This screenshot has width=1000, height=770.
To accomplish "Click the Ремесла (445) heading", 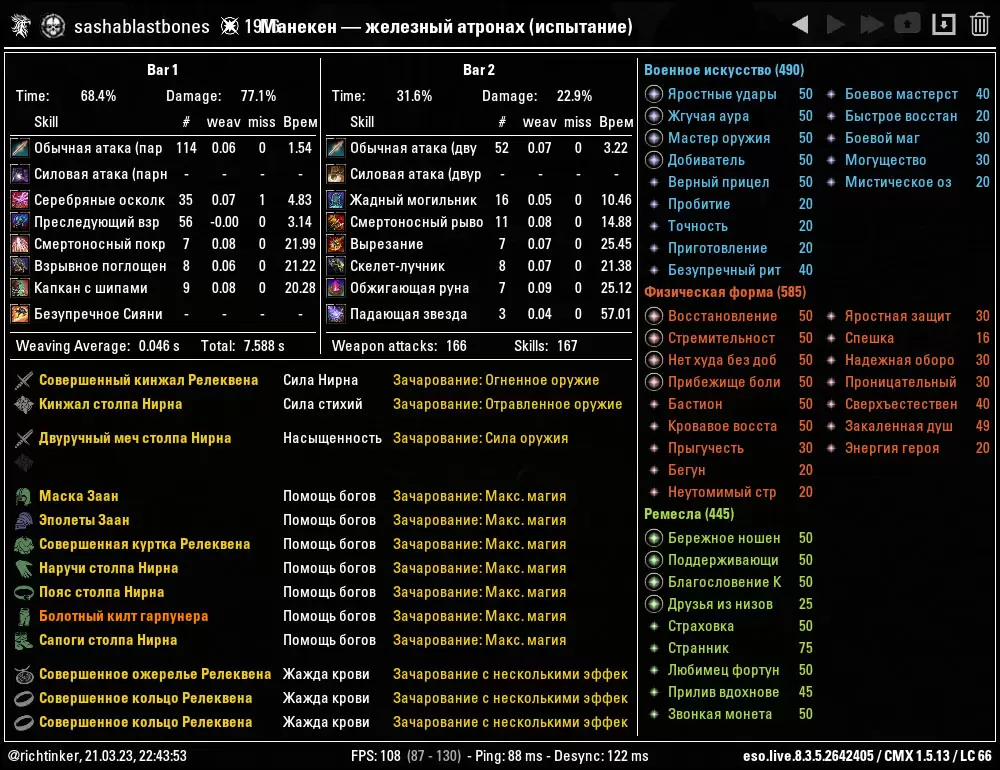I will click(x=689, y=514).
